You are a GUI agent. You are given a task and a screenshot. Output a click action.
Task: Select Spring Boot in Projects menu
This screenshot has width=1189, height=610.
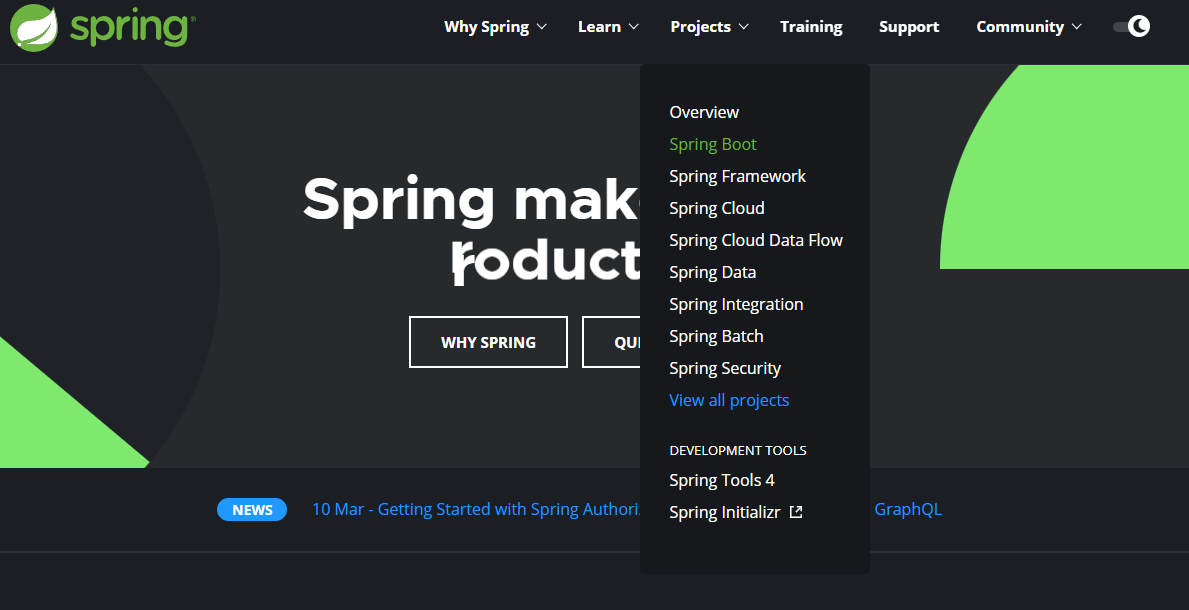coord(713,144)
